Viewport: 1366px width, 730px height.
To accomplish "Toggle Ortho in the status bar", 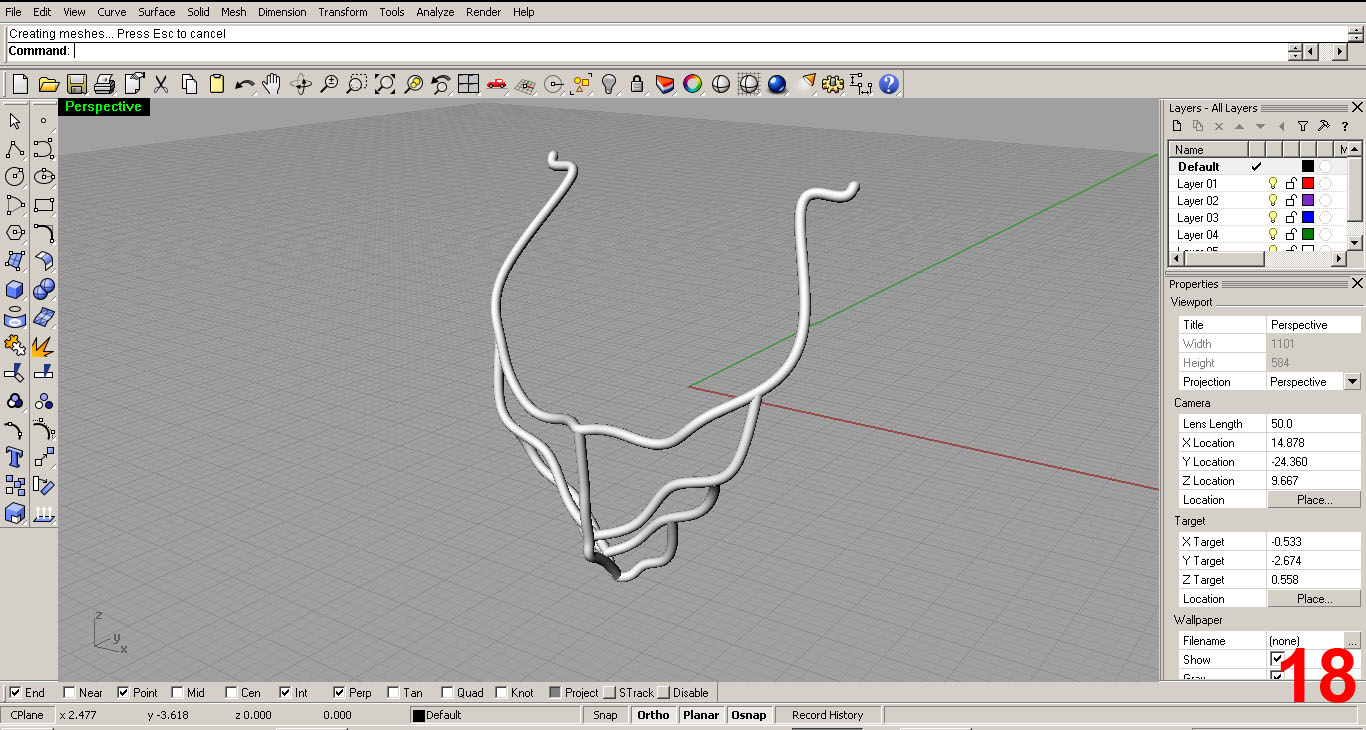I will tap(653, 715).
